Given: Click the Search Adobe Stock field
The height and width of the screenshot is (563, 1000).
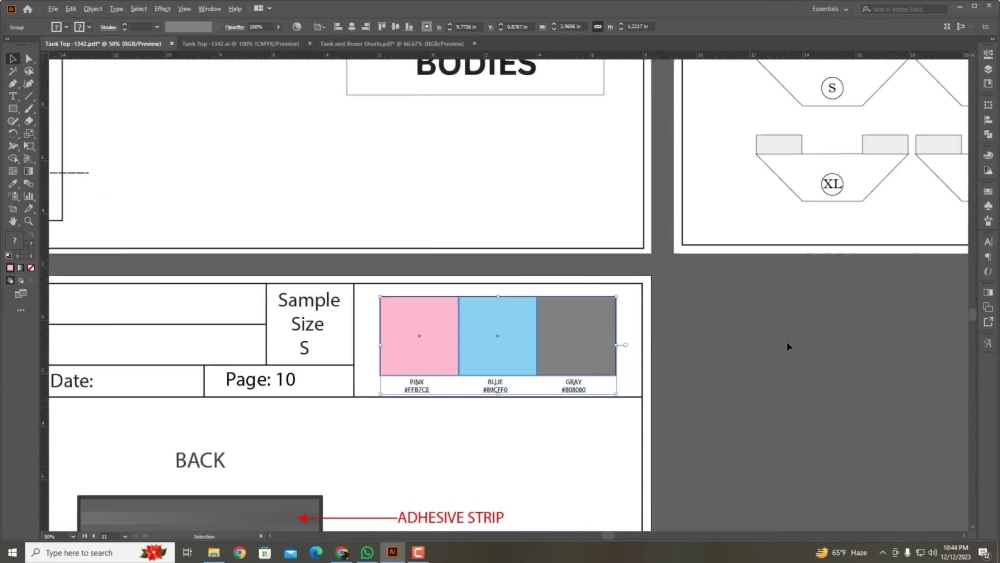Looking at the screenshot, I should pyautogui.click(x=904, y=9).
